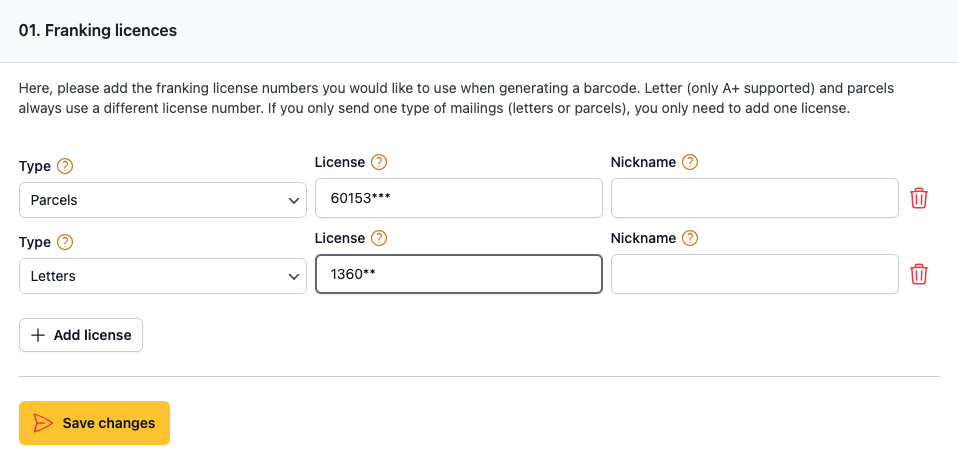Delete the Parcels license with trash icon
The height and width of the screenshot is (463, 958).
pos(919,199)
